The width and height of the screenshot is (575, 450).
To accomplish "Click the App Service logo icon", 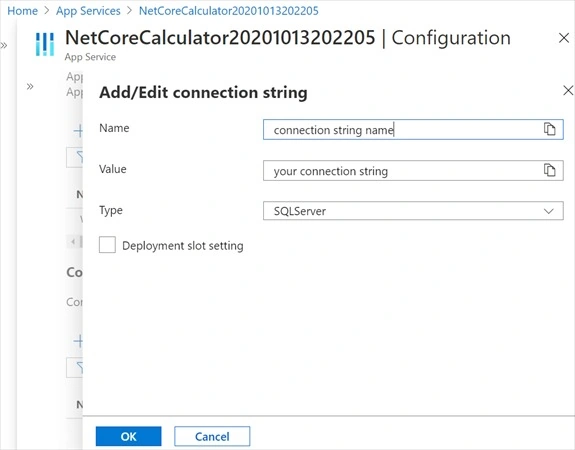I will pos(45,44).
